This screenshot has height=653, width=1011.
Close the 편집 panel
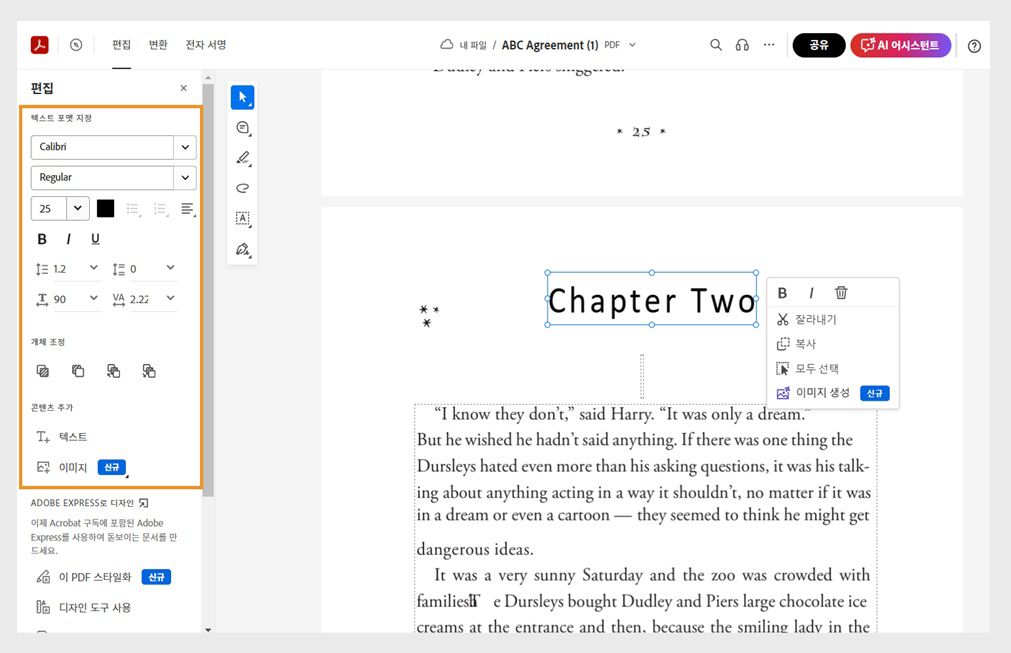pyautogui.click(x=184, y=88)
